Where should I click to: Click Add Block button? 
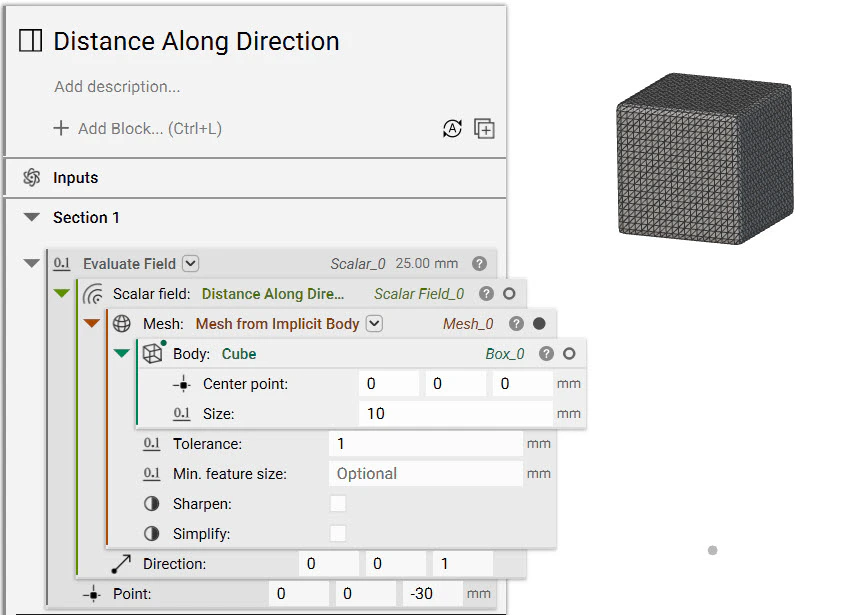coord(138,129)
